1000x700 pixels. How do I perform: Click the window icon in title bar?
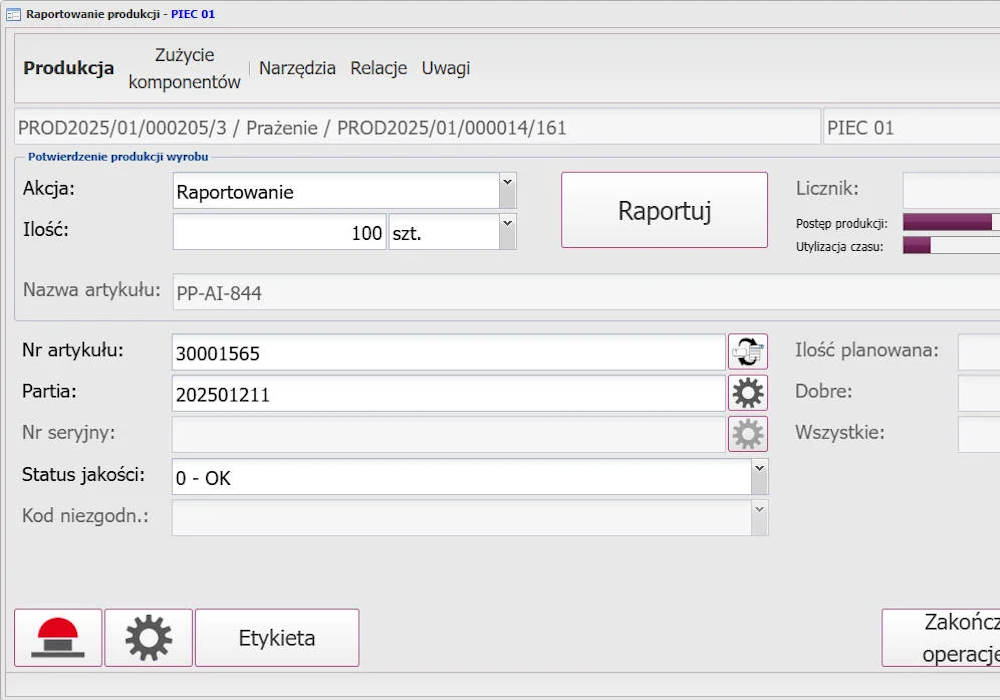(x=13, y=14)
